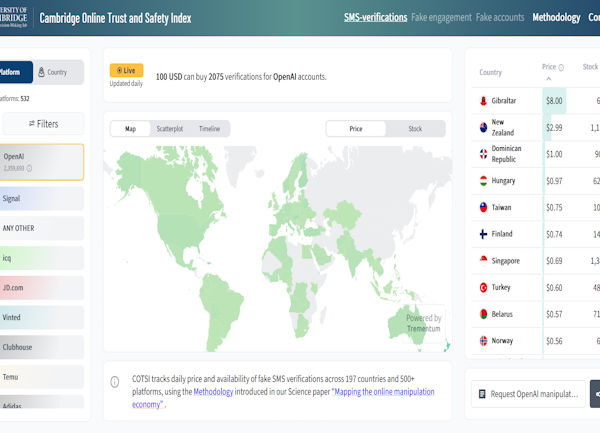The width and height of the screenshot is (600, 433).
Task: Switch map display to Stock
Action: coord(415,129)
